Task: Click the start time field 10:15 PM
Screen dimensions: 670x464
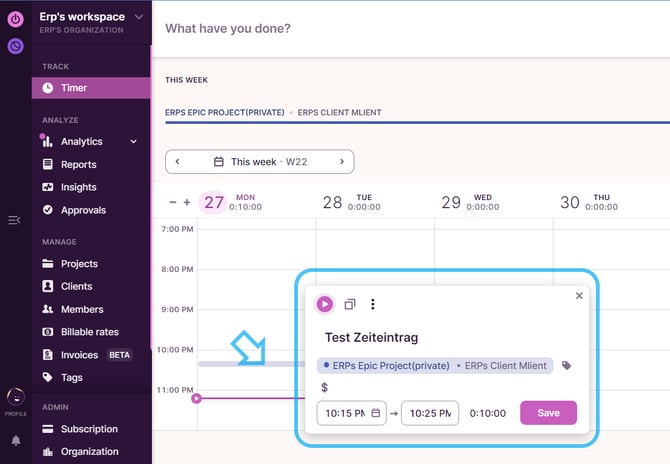Action: click(x=345, y=413)
